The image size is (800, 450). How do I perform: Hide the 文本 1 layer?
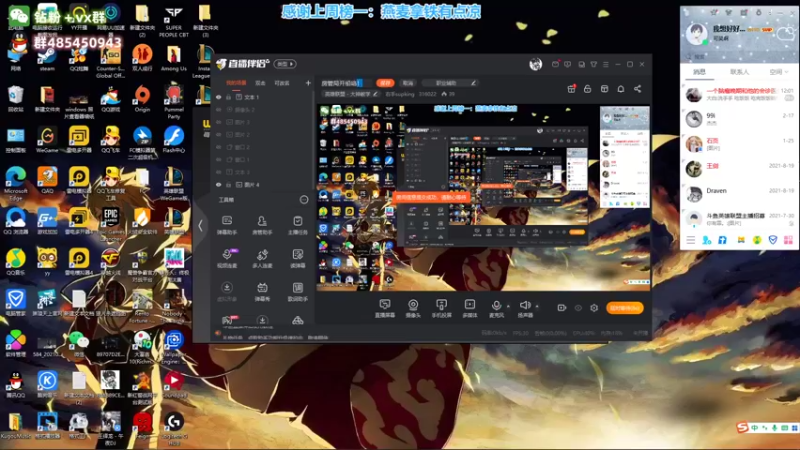pos(219,97)
